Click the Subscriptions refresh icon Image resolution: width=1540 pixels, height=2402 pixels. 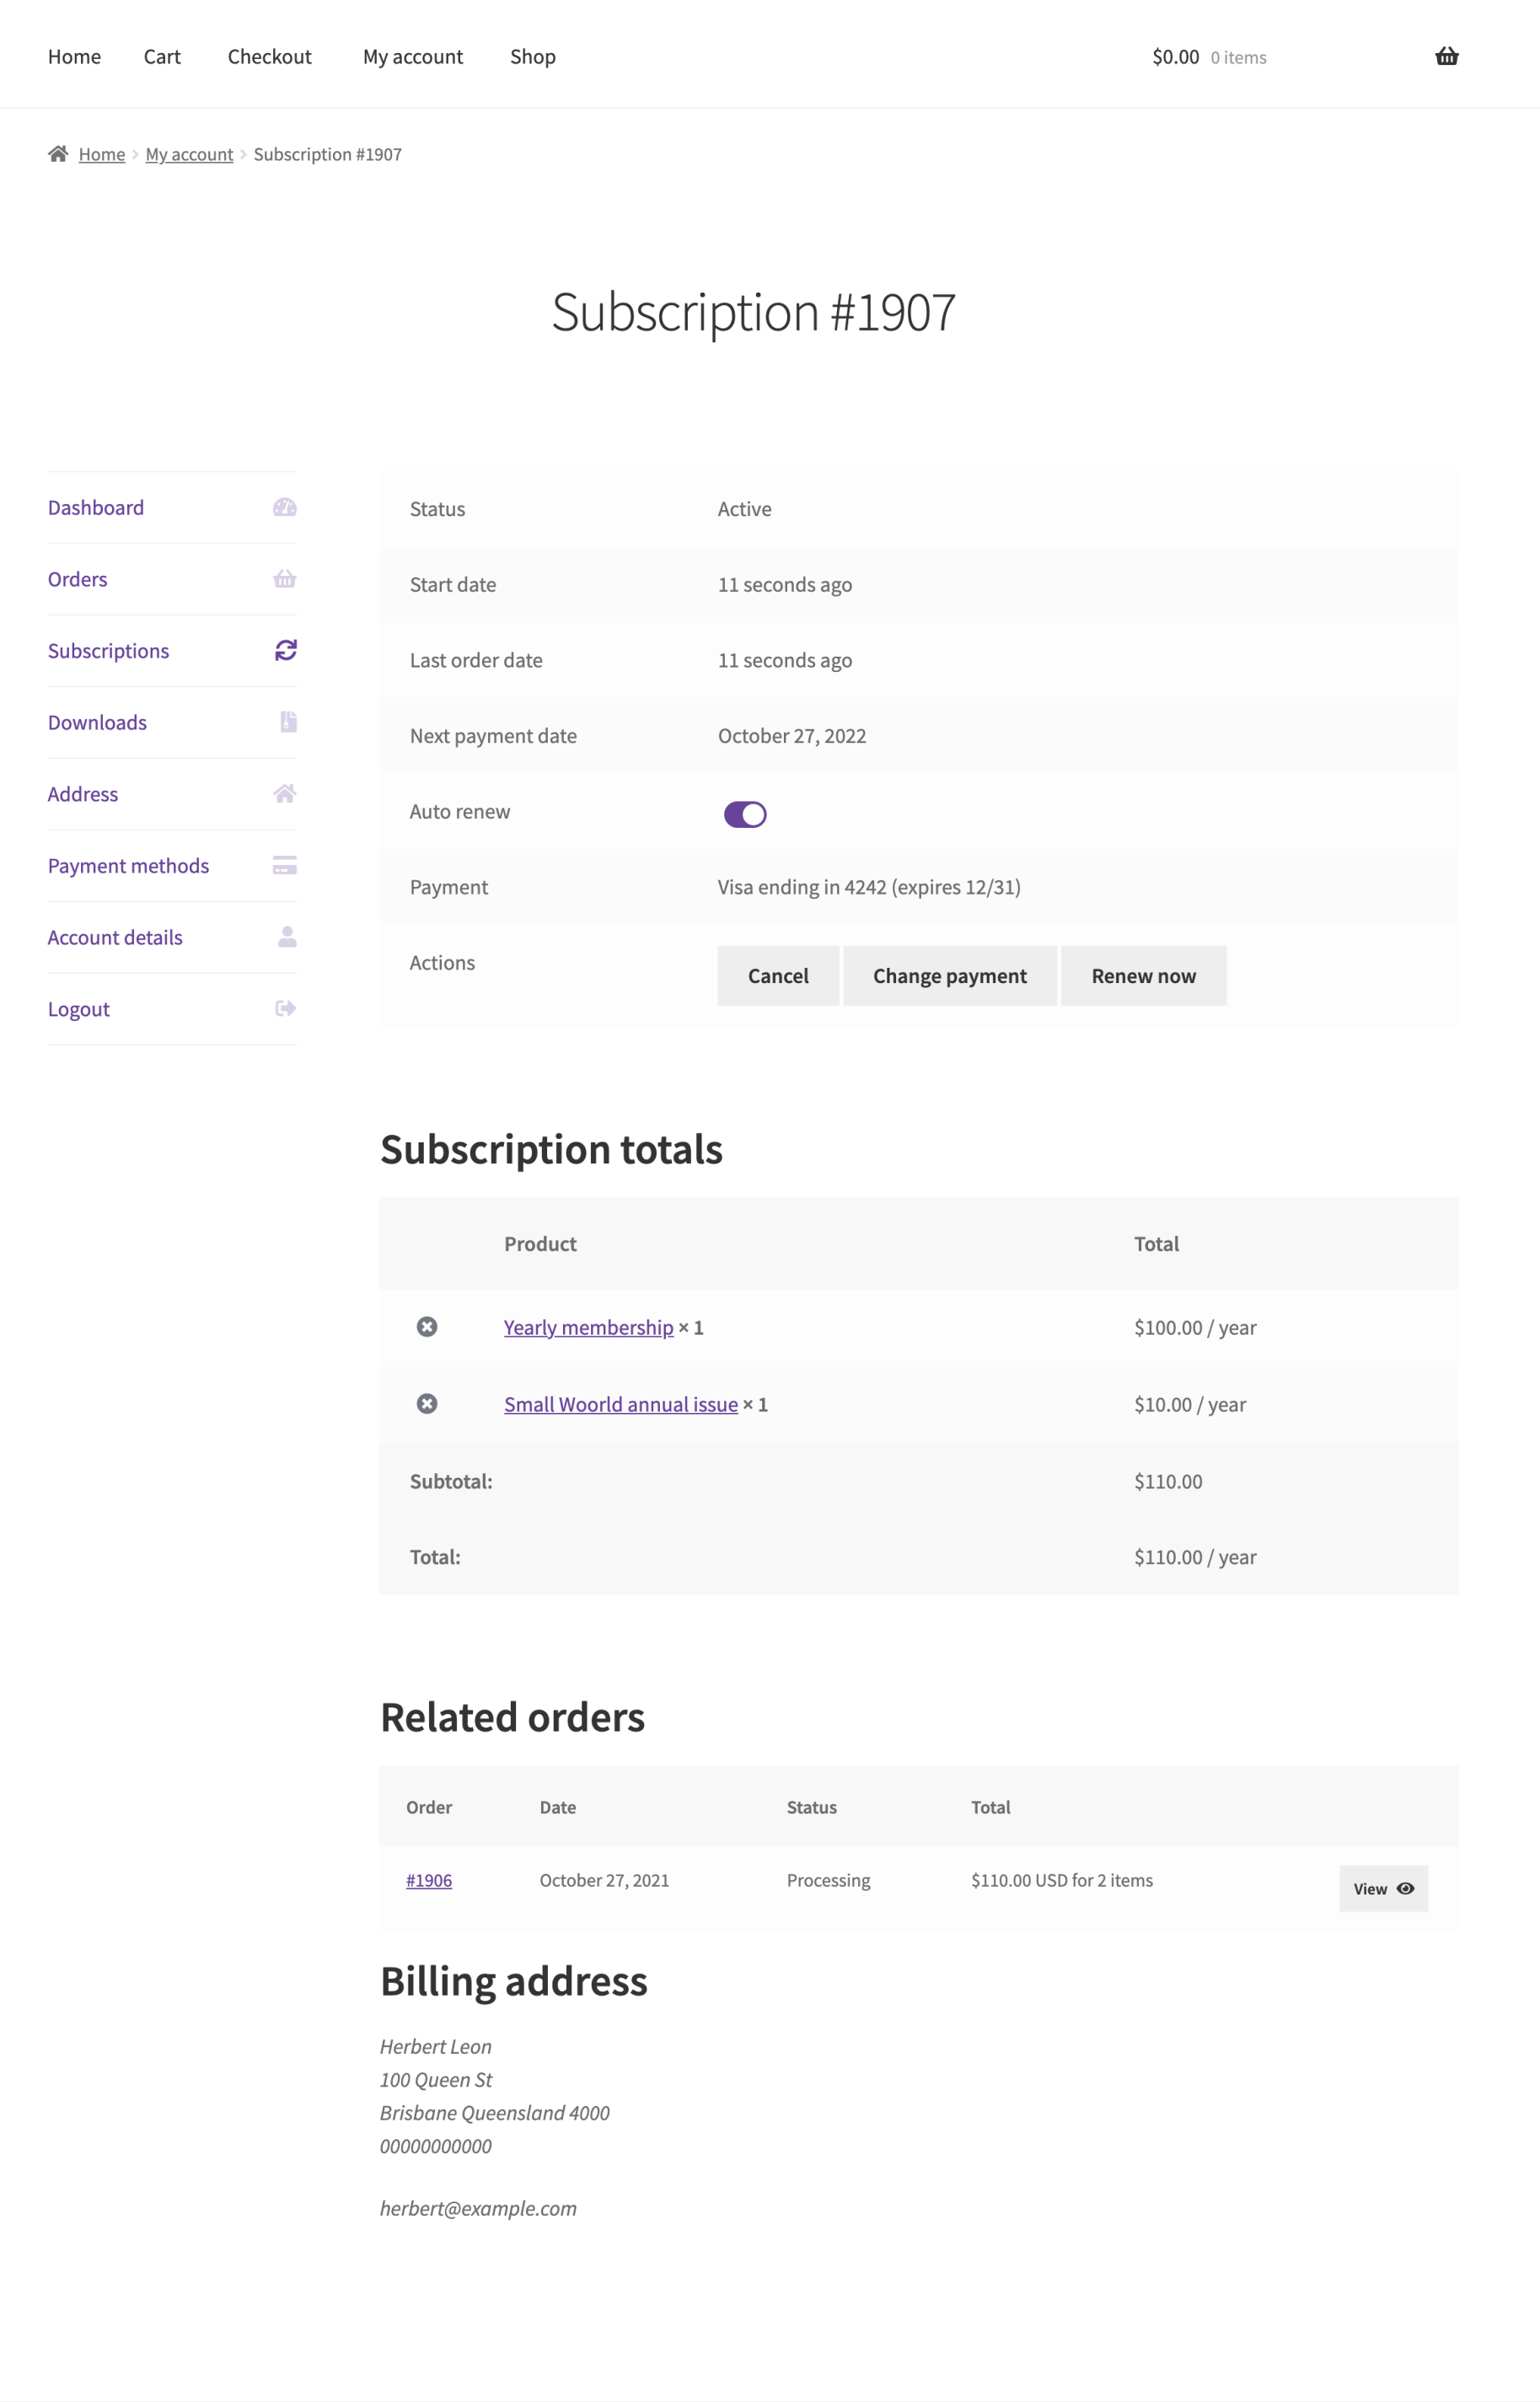click(x=285, y=650)
